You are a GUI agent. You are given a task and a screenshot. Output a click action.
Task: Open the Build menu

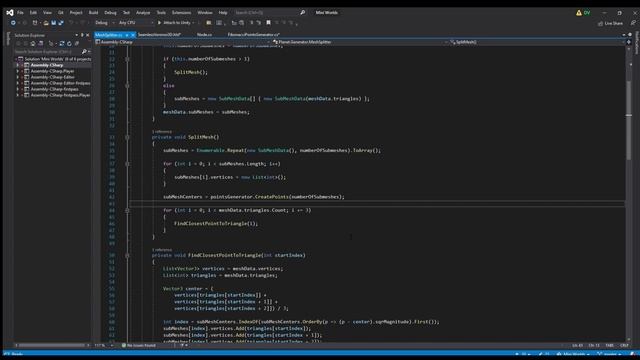tap(93, 13)
